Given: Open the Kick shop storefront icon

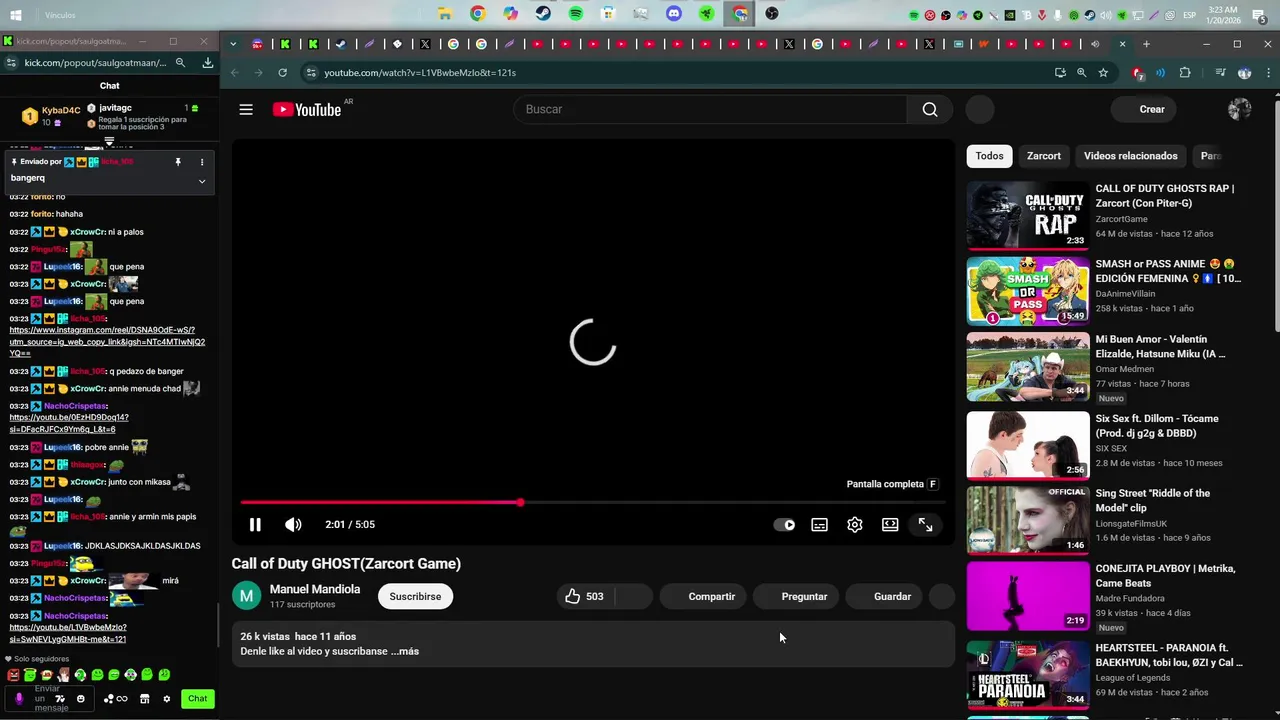Looking at the screenshot, I should point(144,699).
